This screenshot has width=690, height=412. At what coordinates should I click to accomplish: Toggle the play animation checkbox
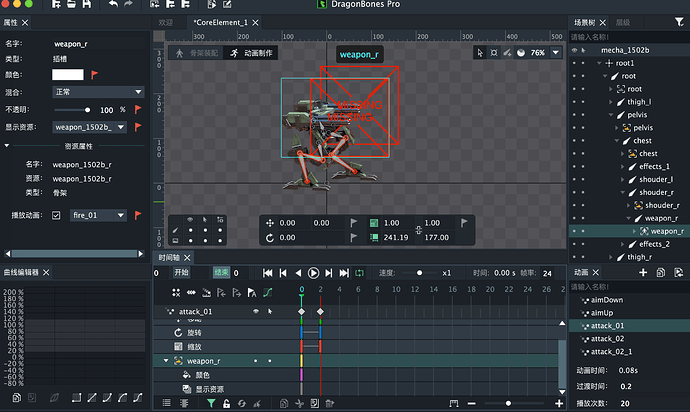point(56,215)
